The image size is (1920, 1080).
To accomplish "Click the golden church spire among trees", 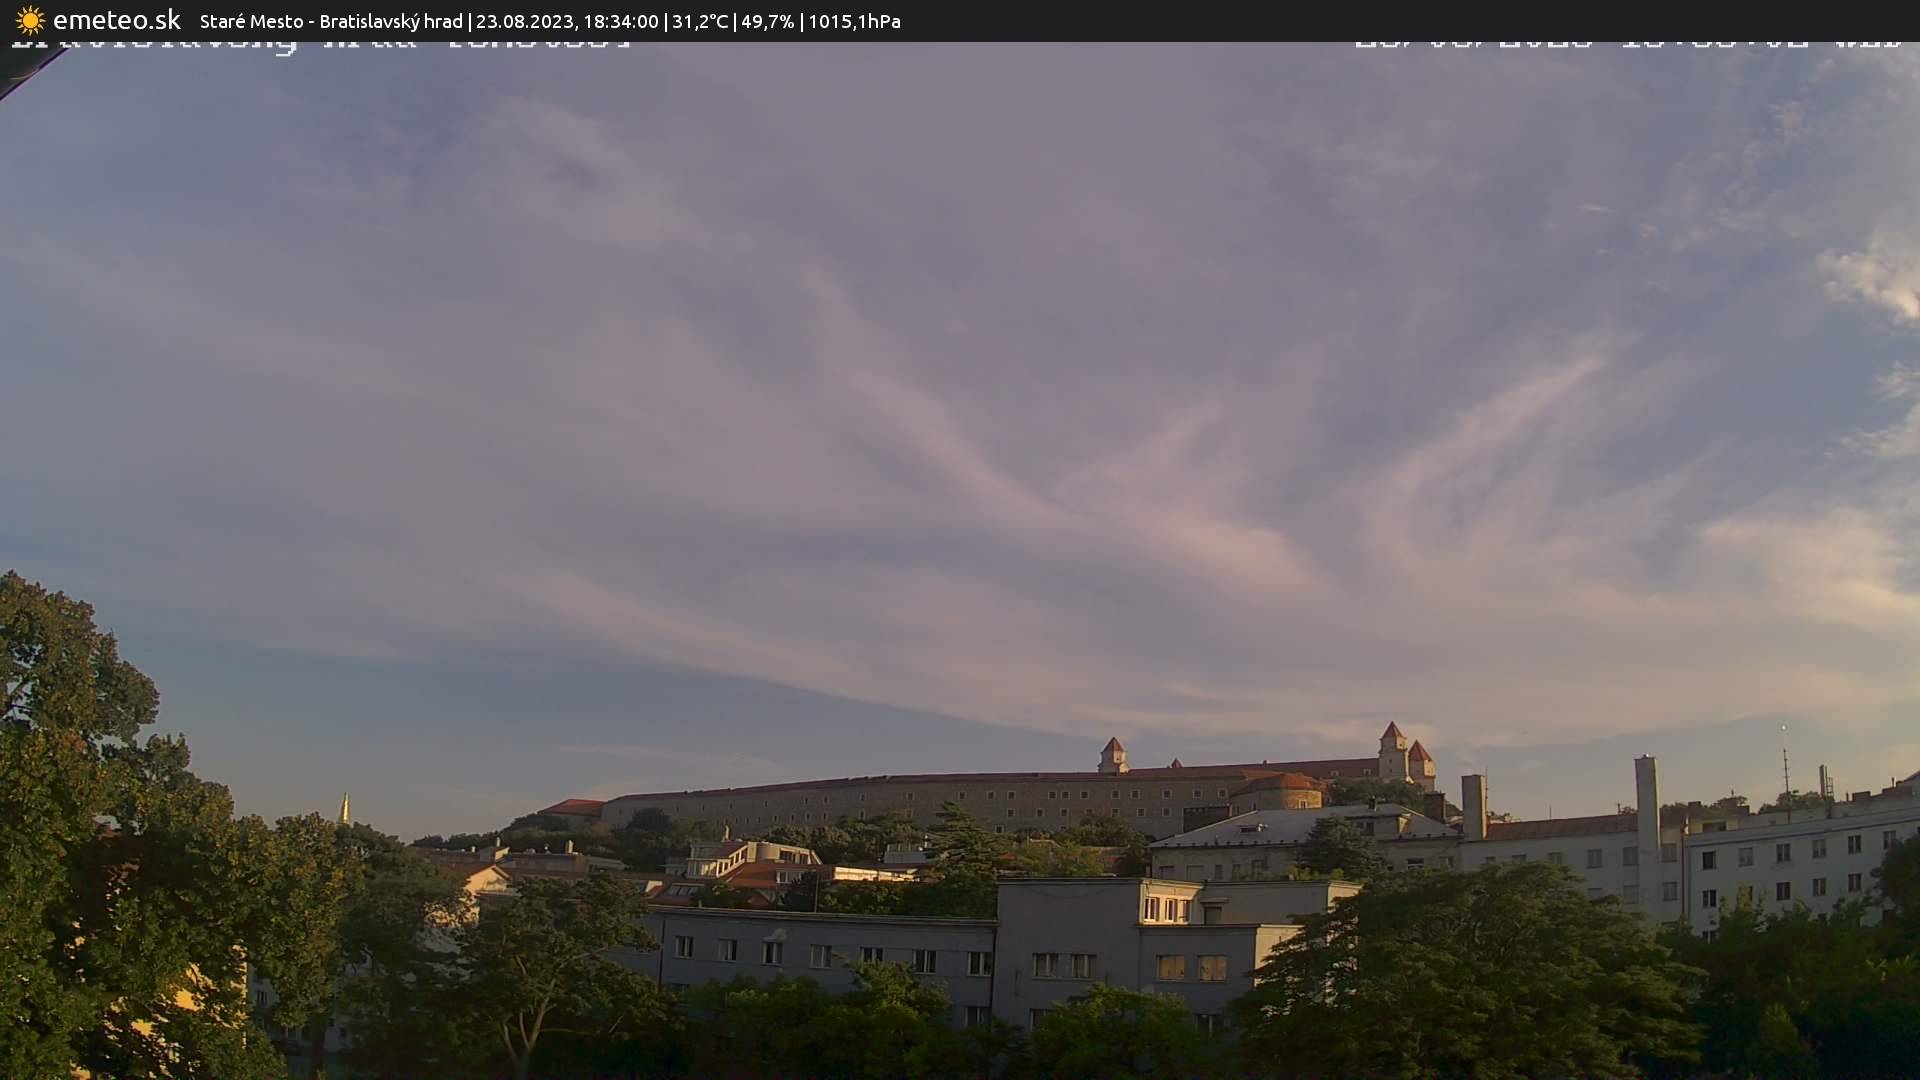I will click(x=345, y=808).
